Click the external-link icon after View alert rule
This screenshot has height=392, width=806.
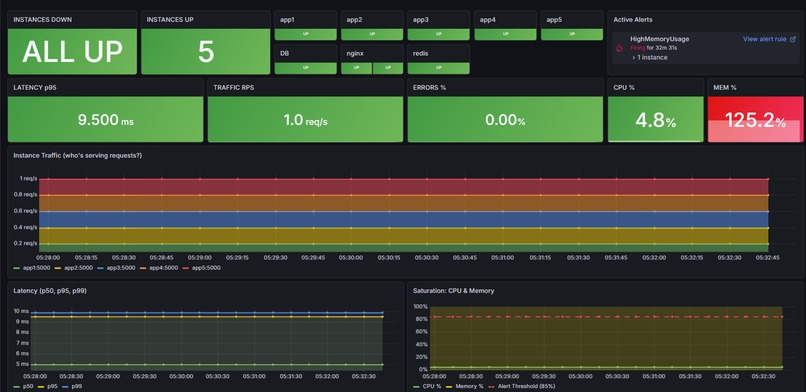pyautogui.click(x=793, y=39)
